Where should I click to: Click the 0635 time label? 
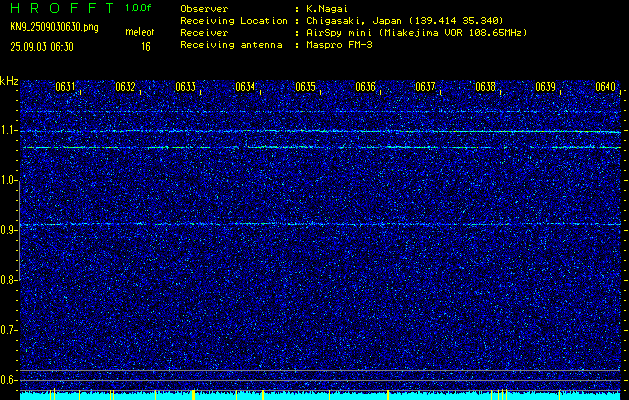(x=305, y=87)
